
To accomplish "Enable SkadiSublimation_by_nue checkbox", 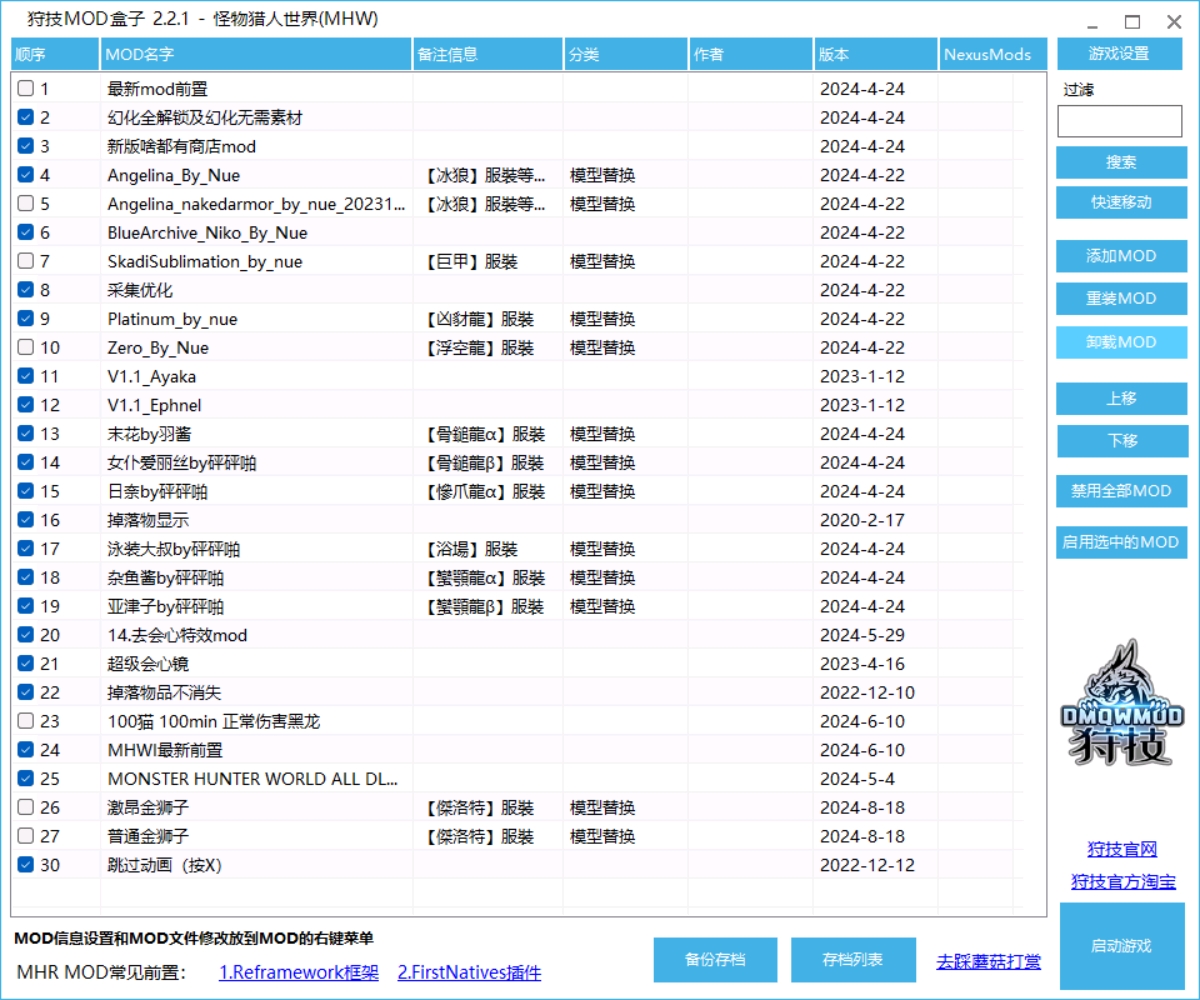I will (x=26, y=262).
